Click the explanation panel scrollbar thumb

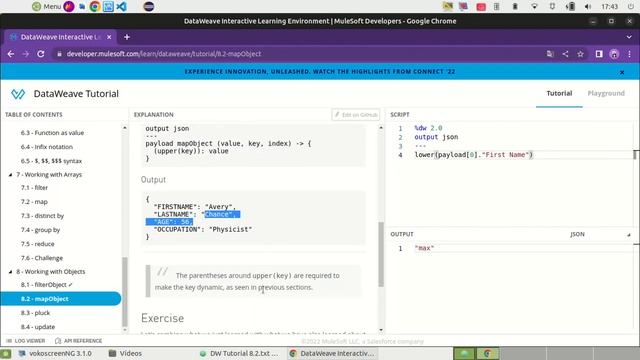coord(381,254)
